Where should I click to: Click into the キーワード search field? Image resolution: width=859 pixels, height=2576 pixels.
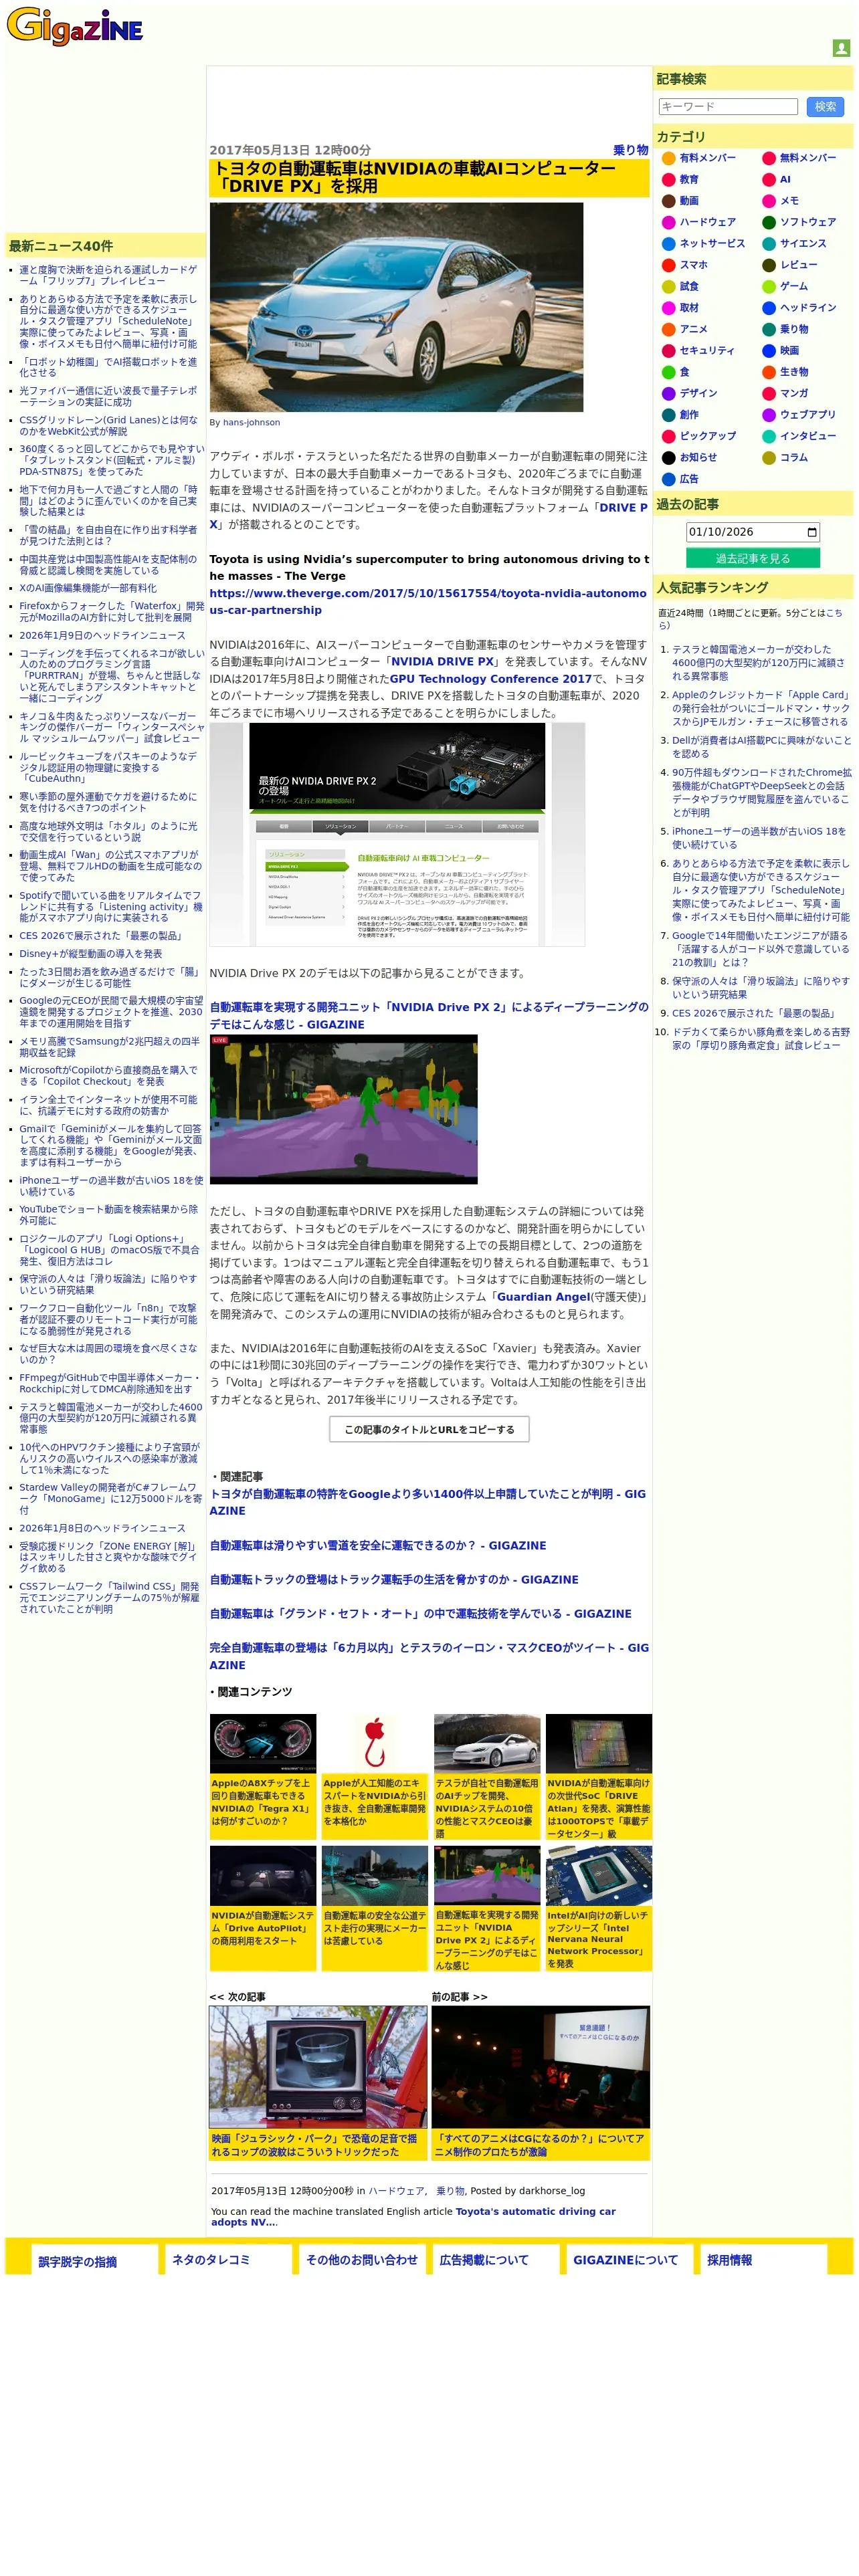[727, 106]
